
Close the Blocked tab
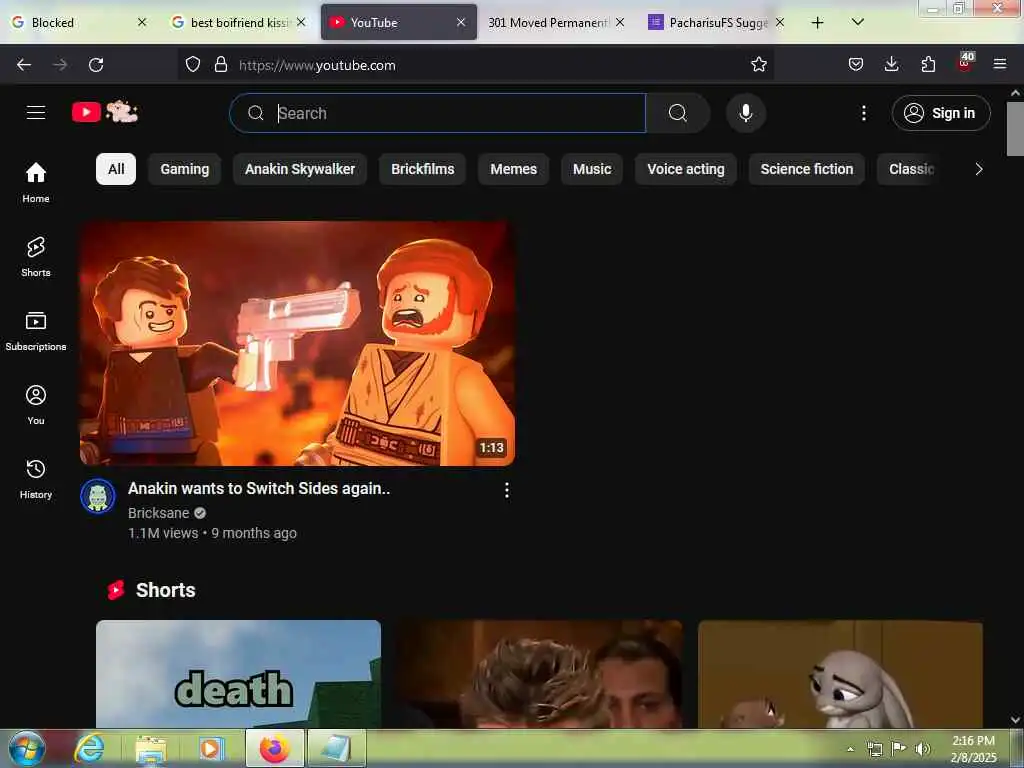coord(142,22)
